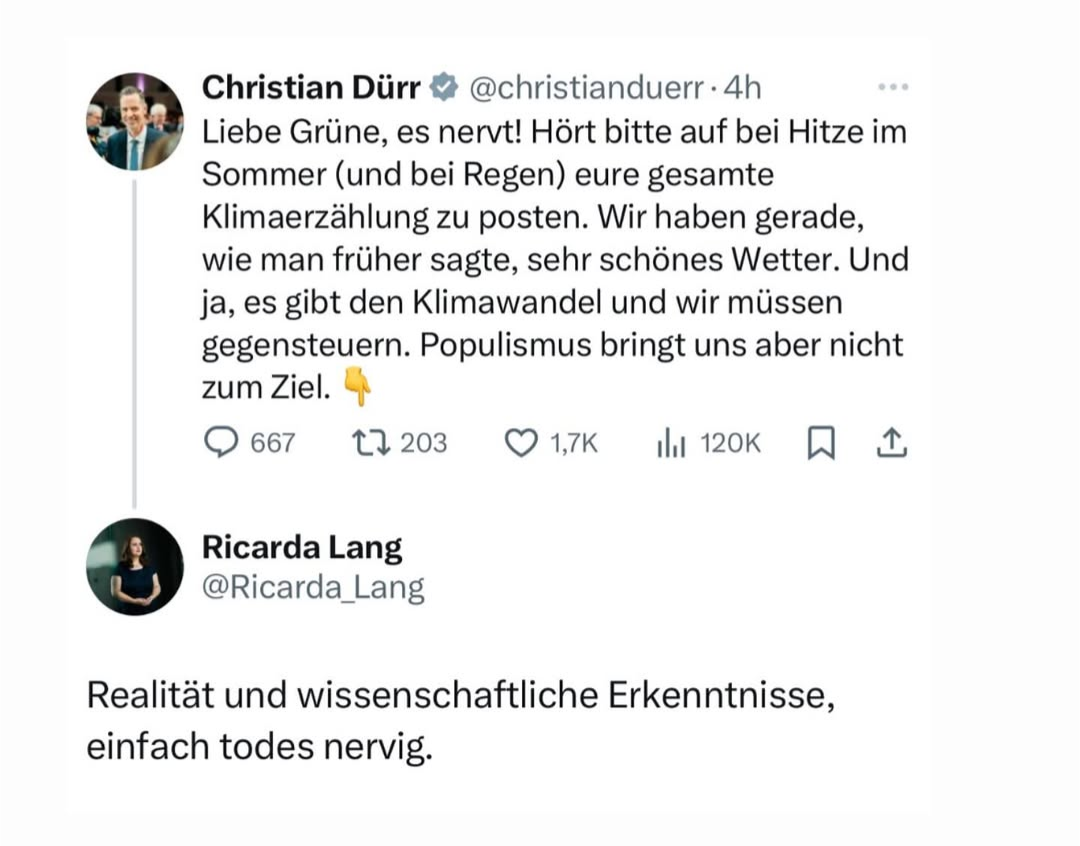Click the 203 retweet count
Screen dimensions: 1080x846
(x=424, y=442)
